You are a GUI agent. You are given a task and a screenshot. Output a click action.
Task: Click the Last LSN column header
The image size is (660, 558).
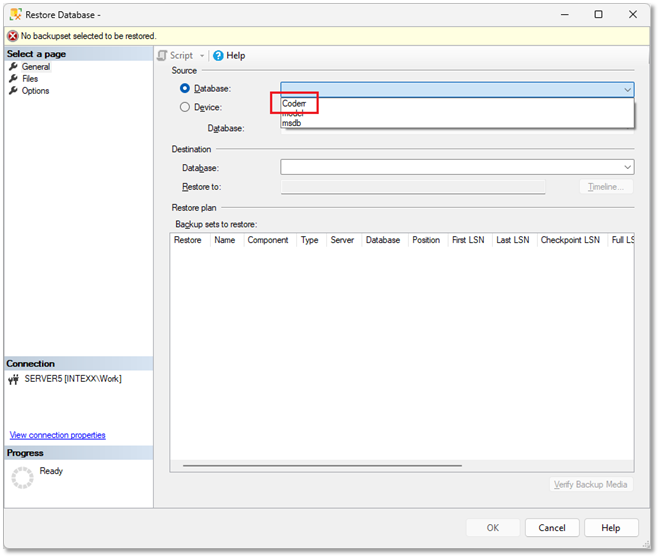point(513,240)
